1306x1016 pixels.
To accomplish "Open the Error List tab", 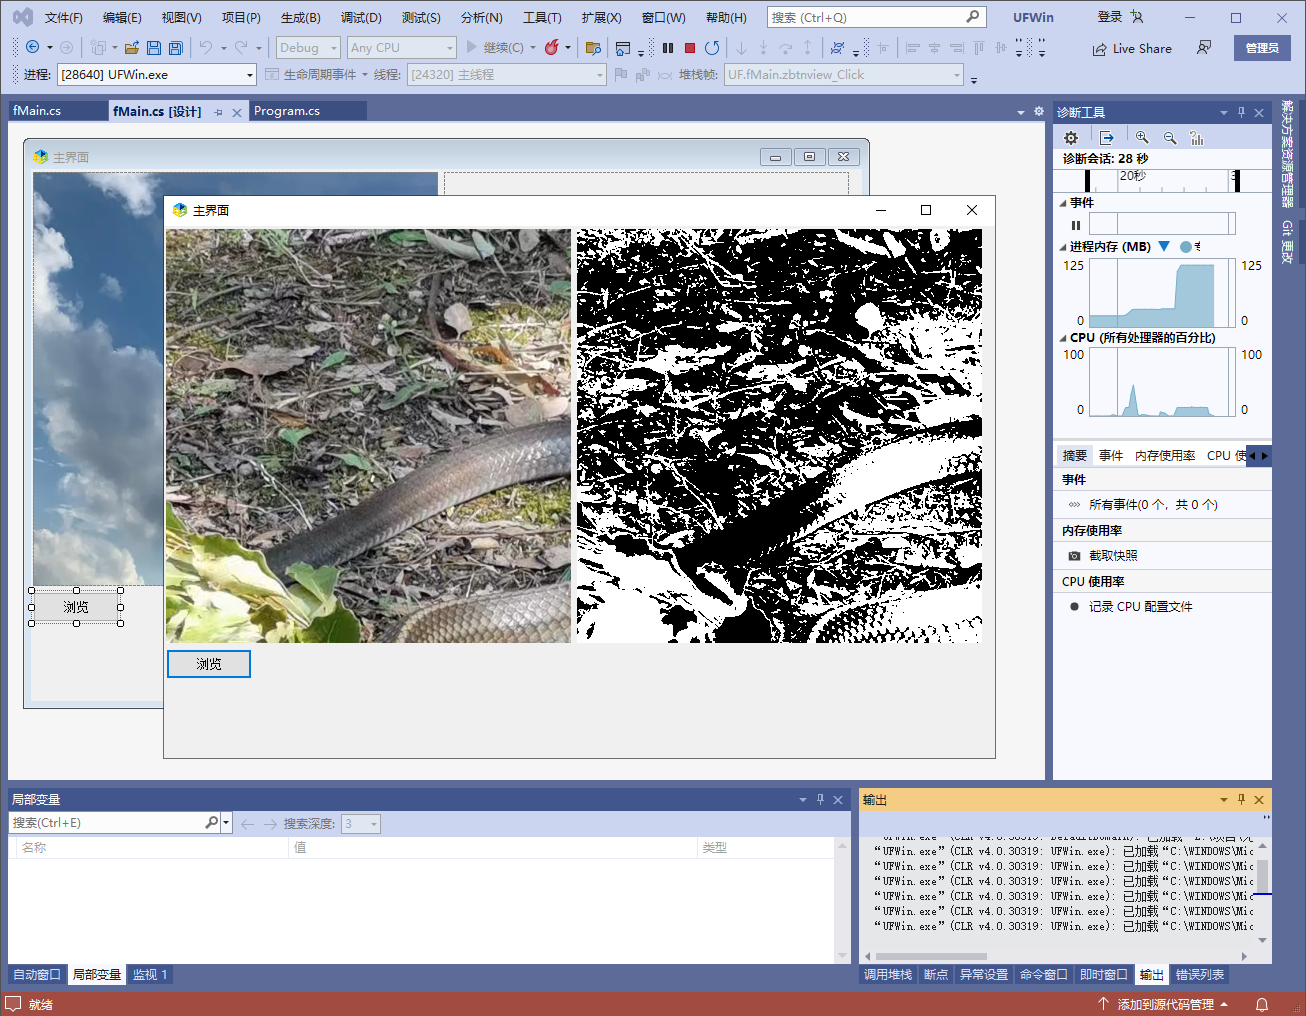I will 1200,975.
